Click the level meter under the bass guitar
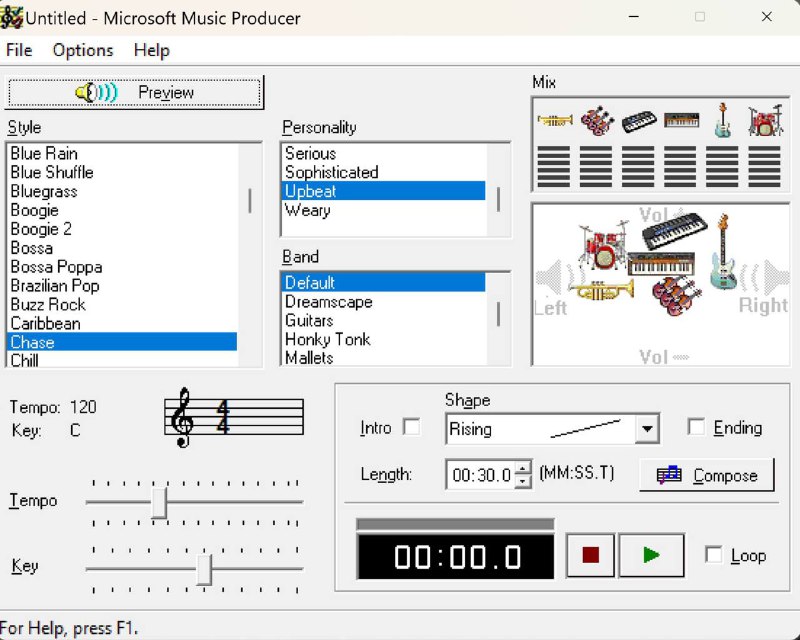The width and height of the screenshot is (800, 640). pos(722,166)
